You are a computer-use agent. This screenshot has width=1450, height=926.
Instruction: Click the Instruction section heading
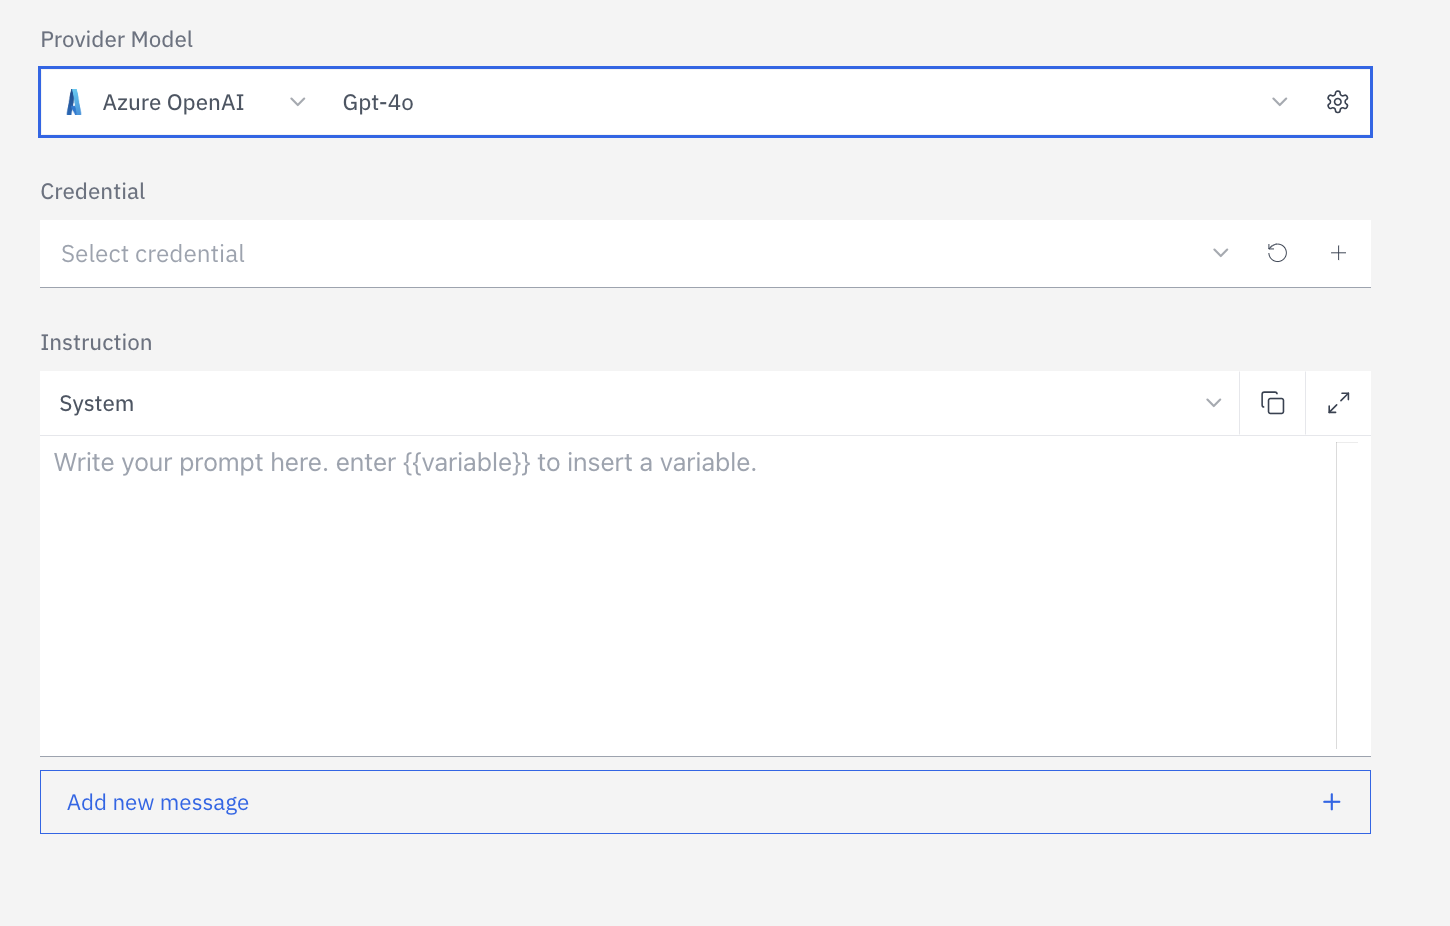click(96, 342)
